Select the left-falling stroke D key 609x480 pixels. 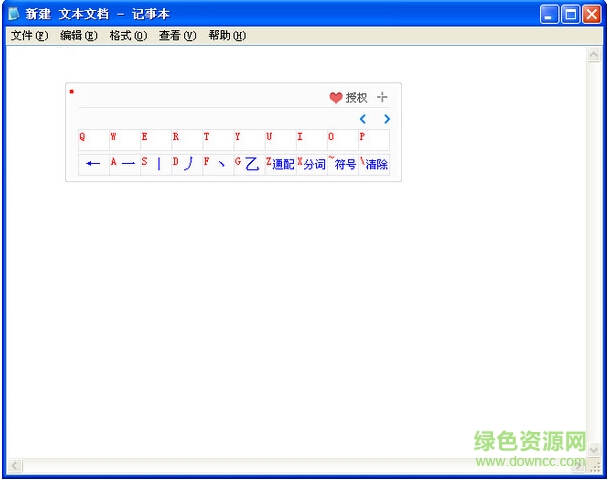[186, 164]
